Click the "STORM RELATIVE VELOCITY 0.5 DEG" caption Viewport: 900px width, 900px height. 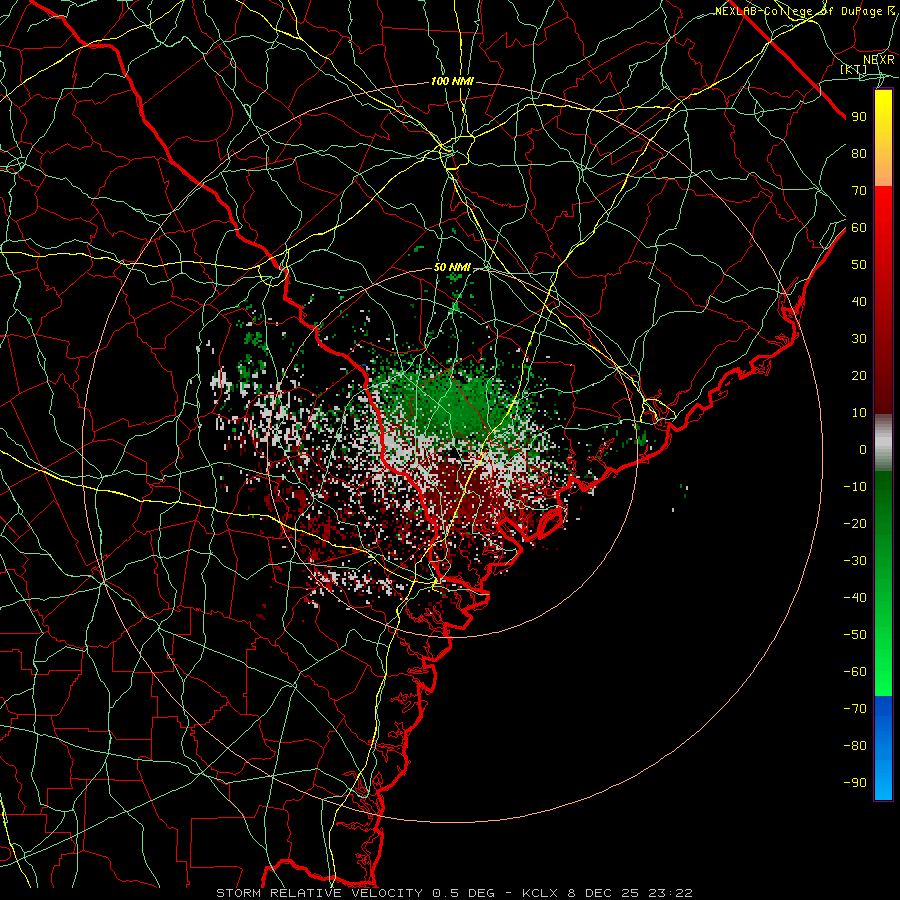pyautogui.click(x=362, y=893)
